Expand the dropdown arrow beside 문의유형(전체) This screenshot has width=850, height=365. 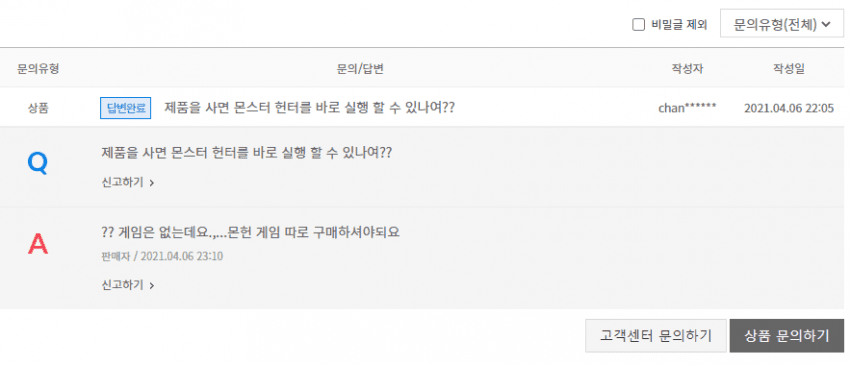[x=826, y=25]
